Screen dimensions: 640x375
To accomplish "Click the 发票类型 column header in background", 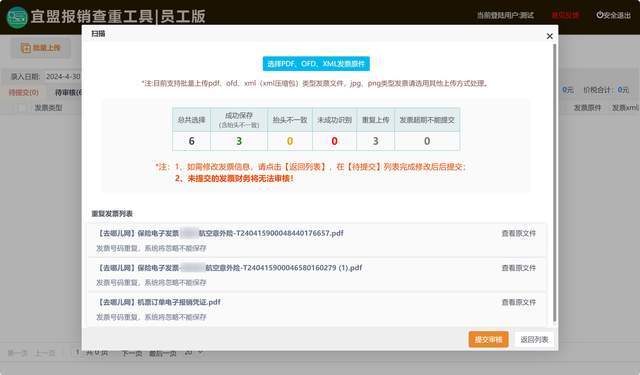I will point(48,108).
